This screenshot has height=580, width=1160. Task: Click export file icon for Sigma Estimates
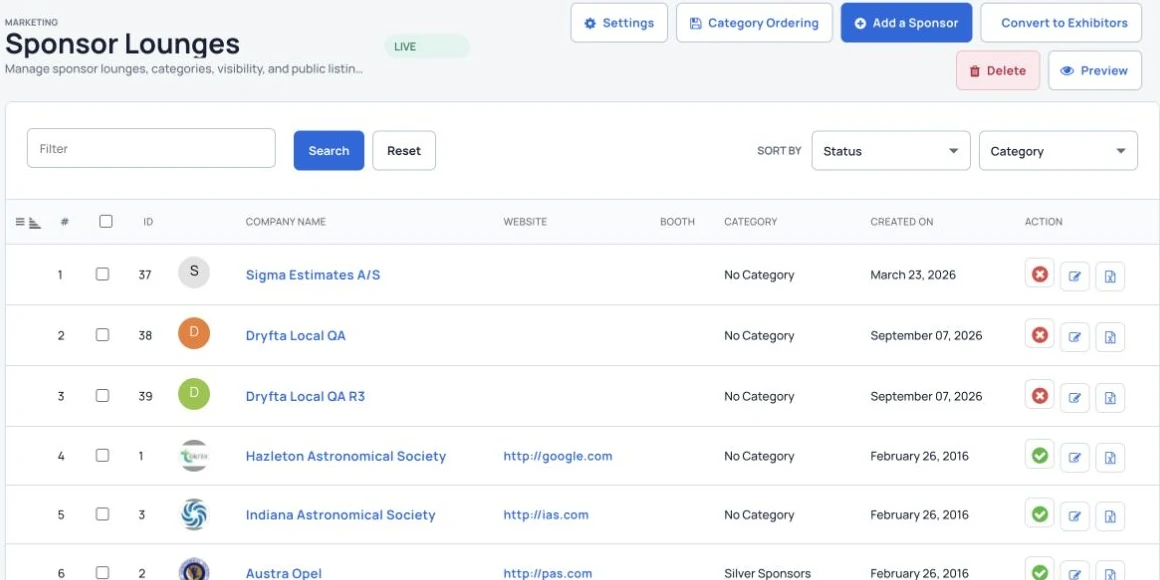[1110, 277]
